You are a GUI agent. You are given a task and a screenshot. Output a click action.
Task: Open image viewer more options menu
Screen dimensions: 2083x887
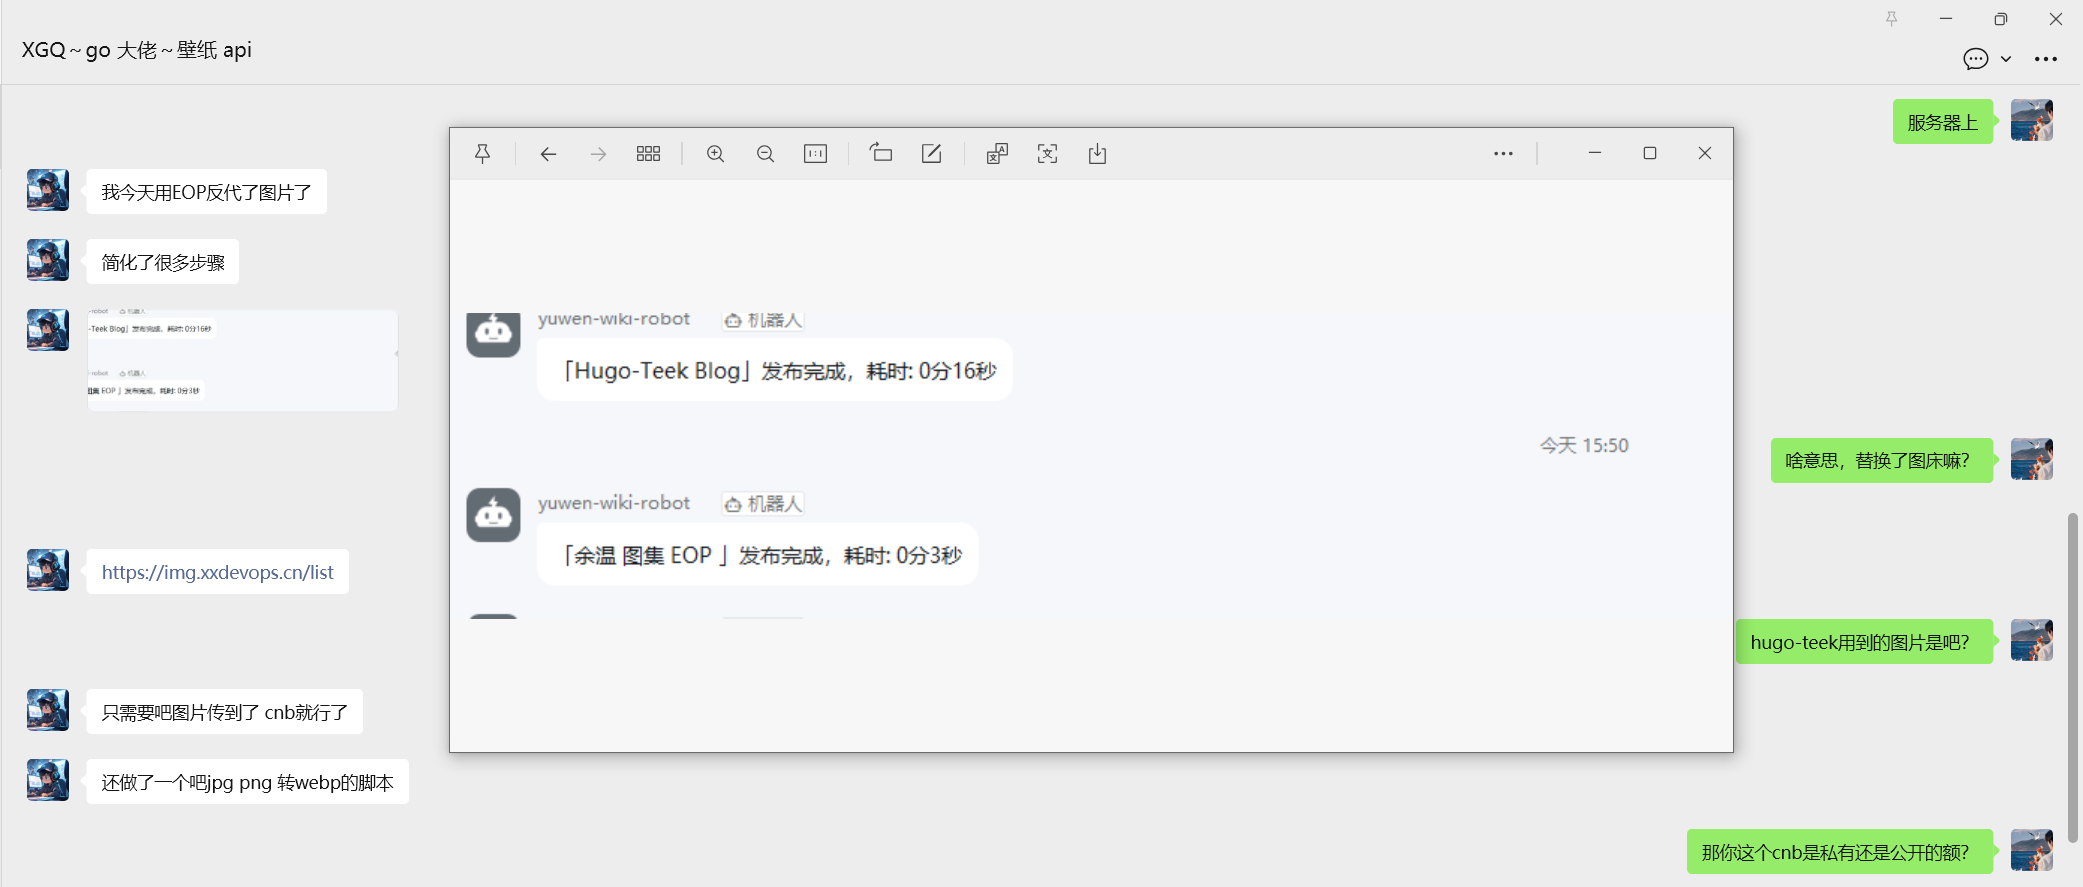point(1503,154)
